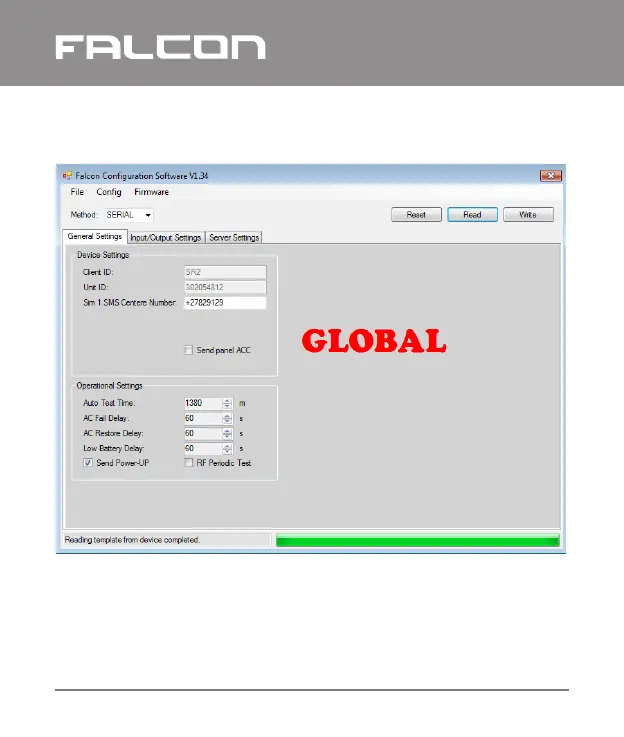Image resolution: width=624 pixels, height=737 pixels.
Task: Click the 'Method:' label
Action: coord(84,215)
